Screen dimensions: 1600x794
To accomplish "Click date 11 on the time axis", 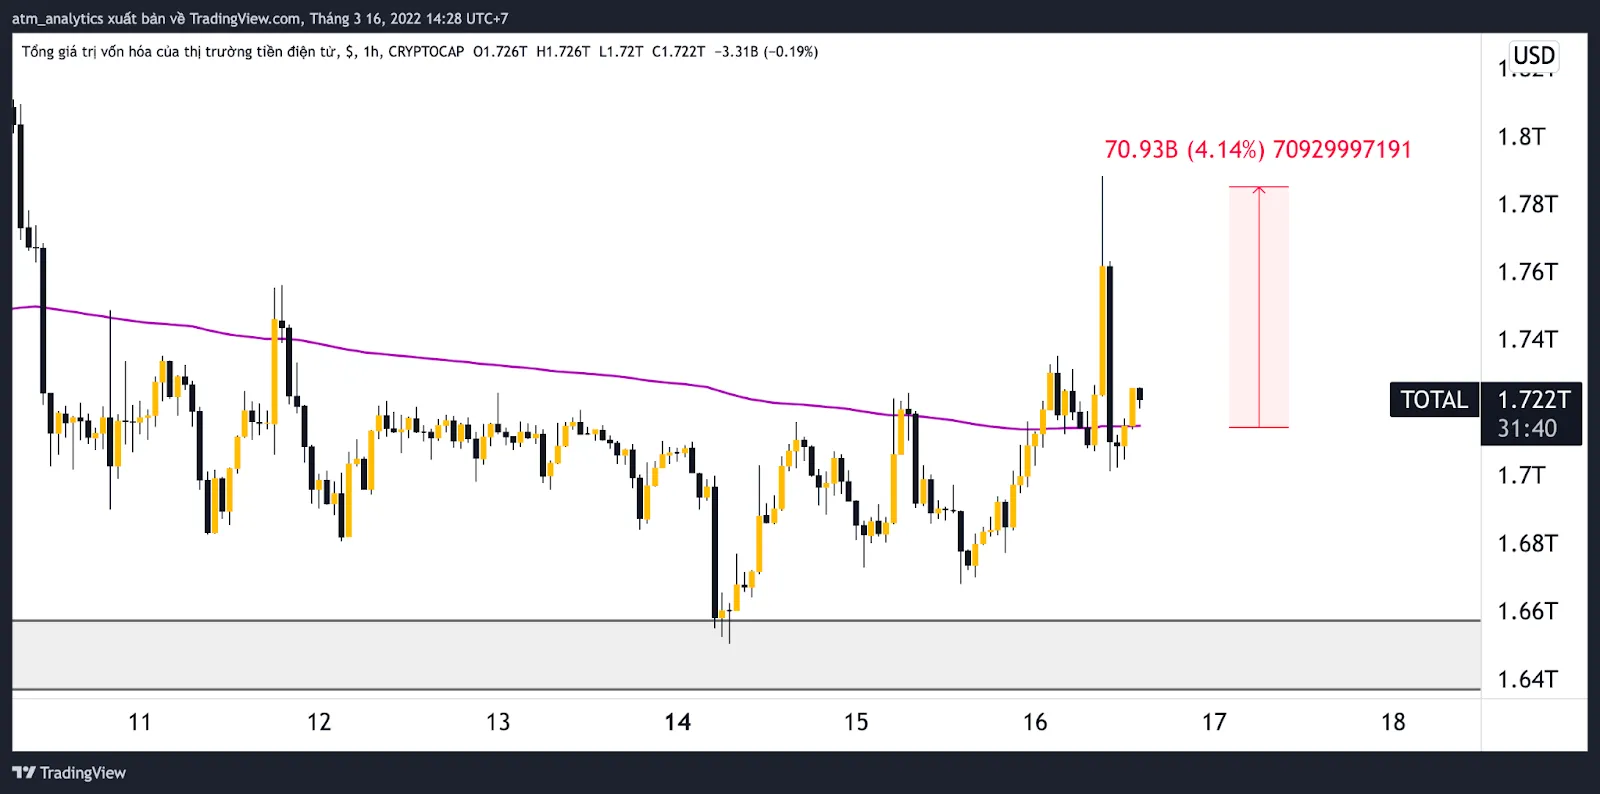I will [140, 722].
